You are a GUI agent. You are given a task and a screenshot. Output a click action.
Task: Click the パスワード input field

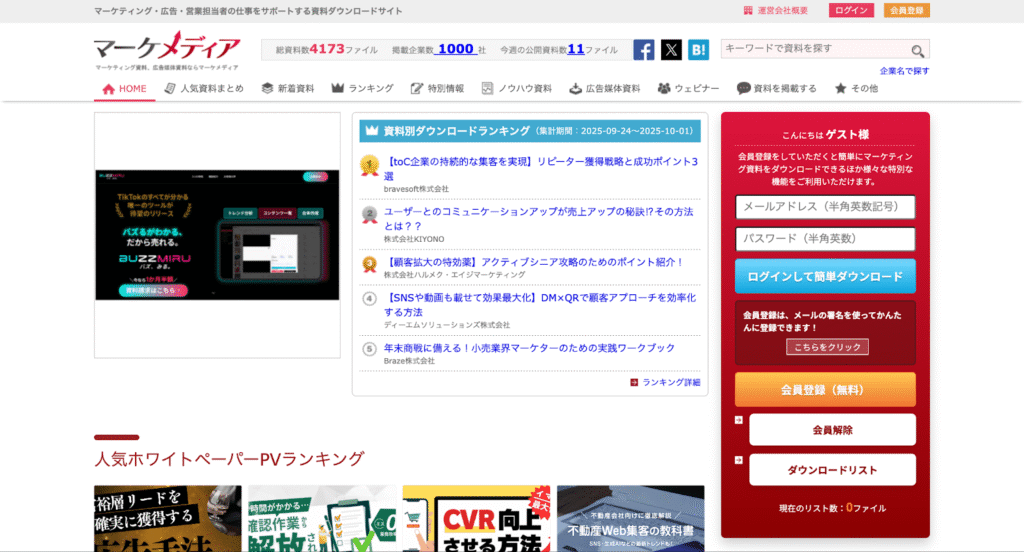coord(825,239)
